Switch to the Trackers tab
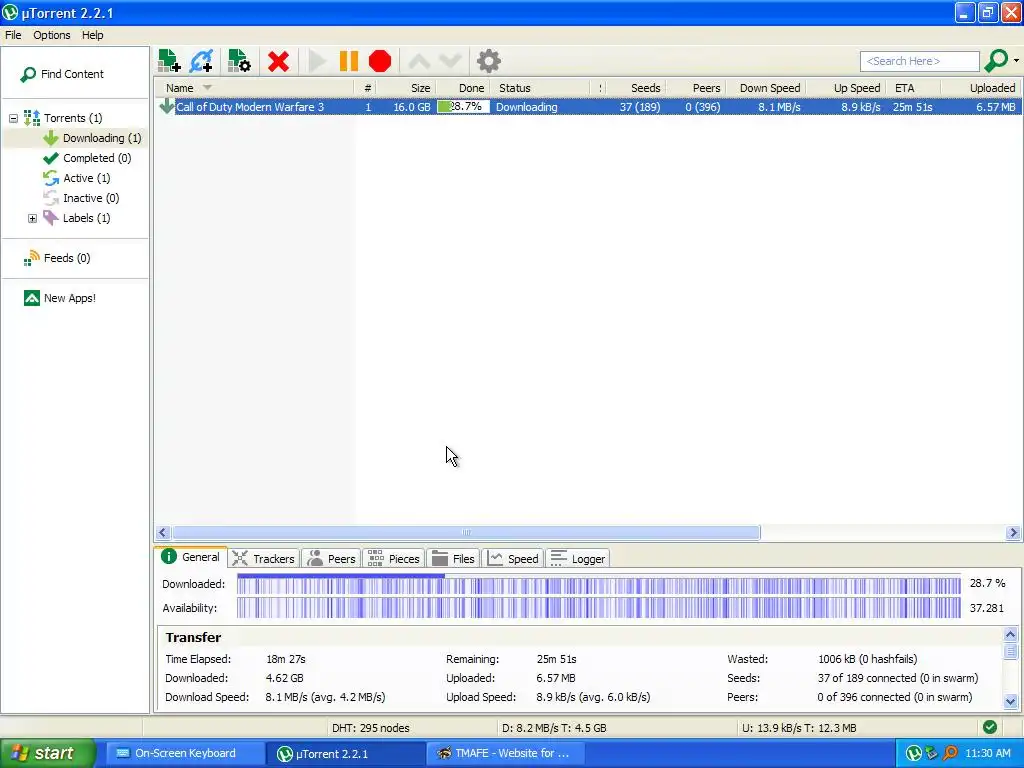Viewport: 1024px width, 768px height. [264, 559]
